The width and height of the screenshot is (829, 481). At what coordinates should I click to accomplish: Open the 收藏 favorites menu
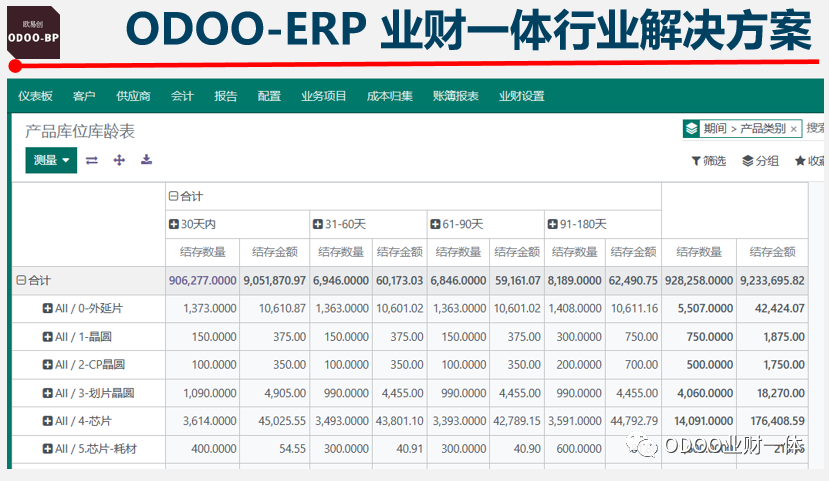coord(809,161)
